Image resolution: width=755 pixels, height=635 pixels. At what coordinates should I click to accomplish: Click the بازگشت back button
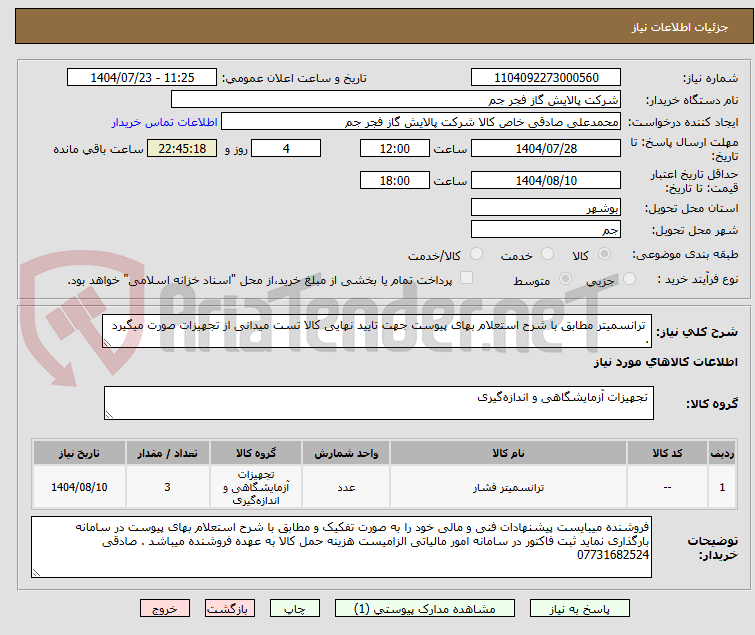pos(230,609)
